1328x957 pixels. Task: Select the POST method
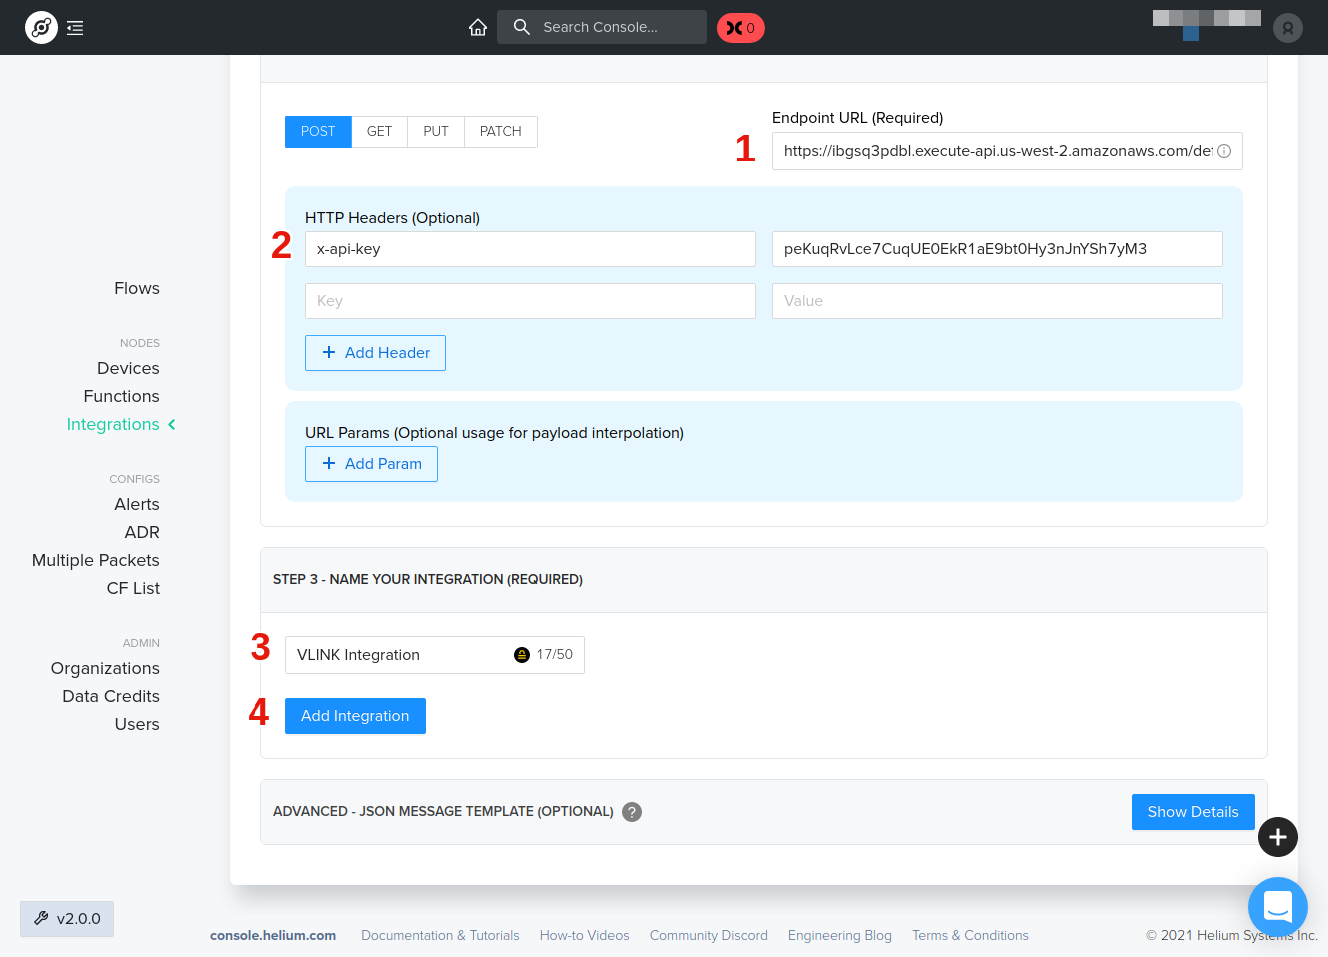coord(318,132)
